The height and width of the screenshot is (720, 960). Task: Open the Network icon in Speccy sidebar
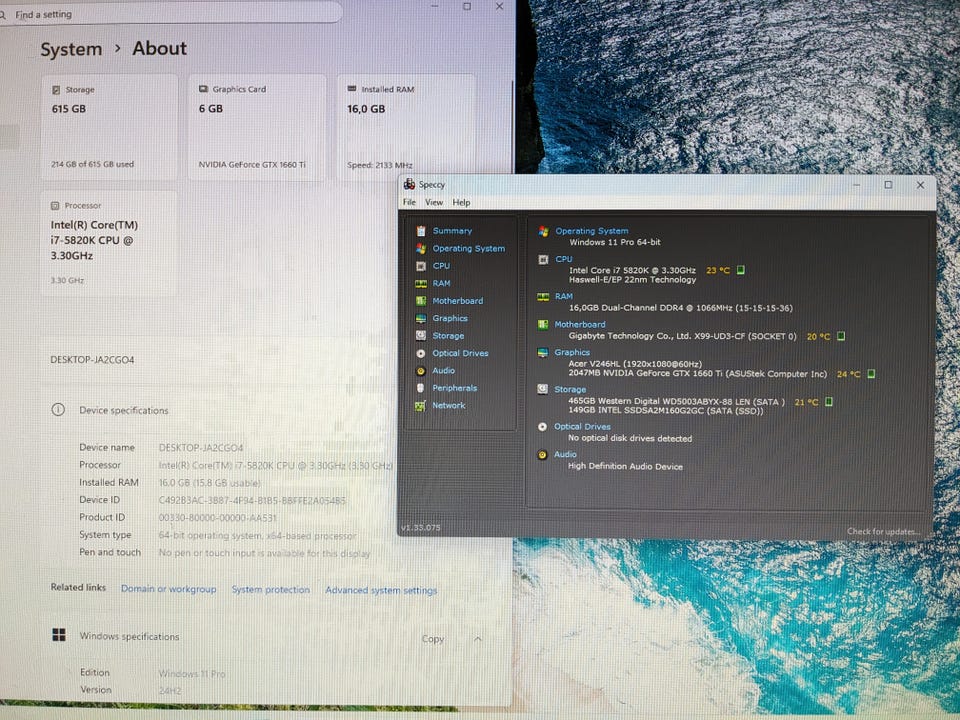click(421, 405)
